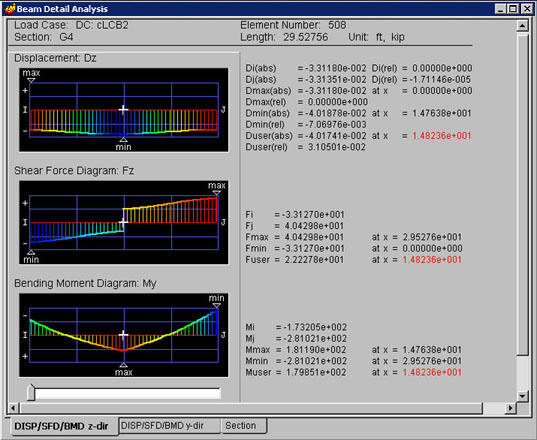Click the Element Number 508 text
Screen dimensions: 537x440
coord(293,25)
